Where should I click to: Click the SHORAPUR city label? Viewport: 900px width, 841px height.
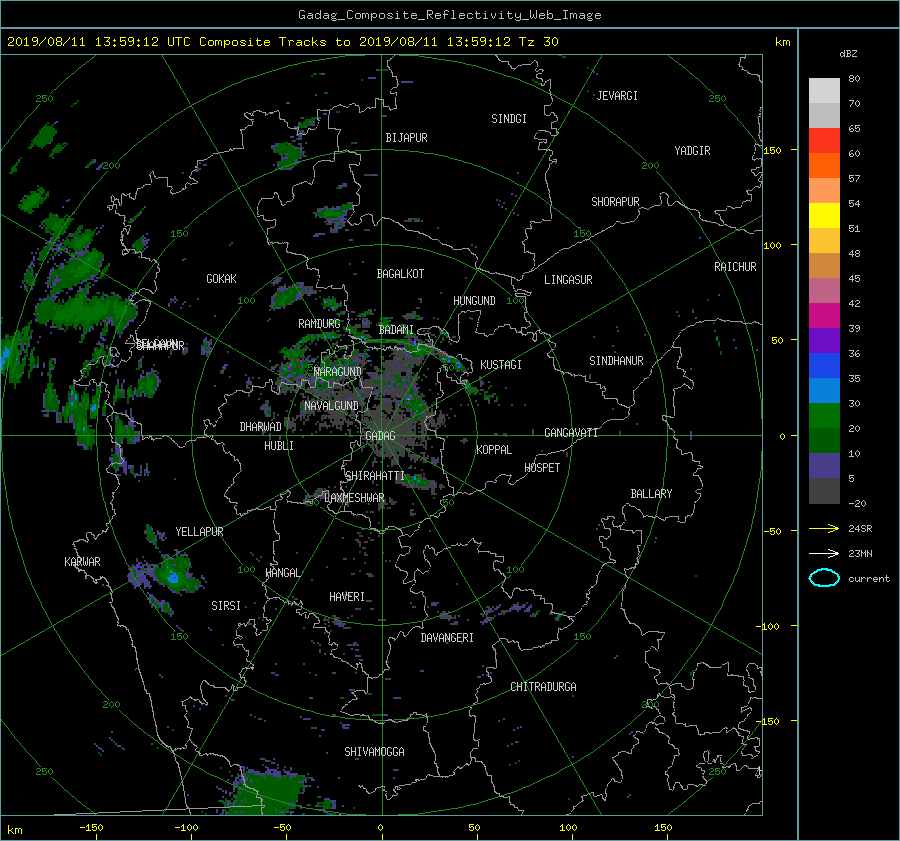615,202
